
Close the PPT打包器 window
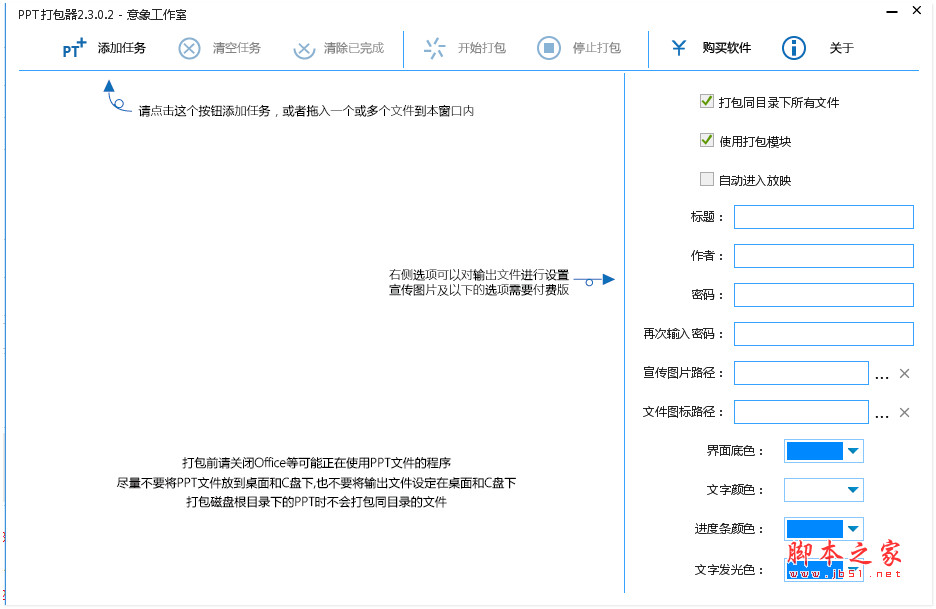917,10
